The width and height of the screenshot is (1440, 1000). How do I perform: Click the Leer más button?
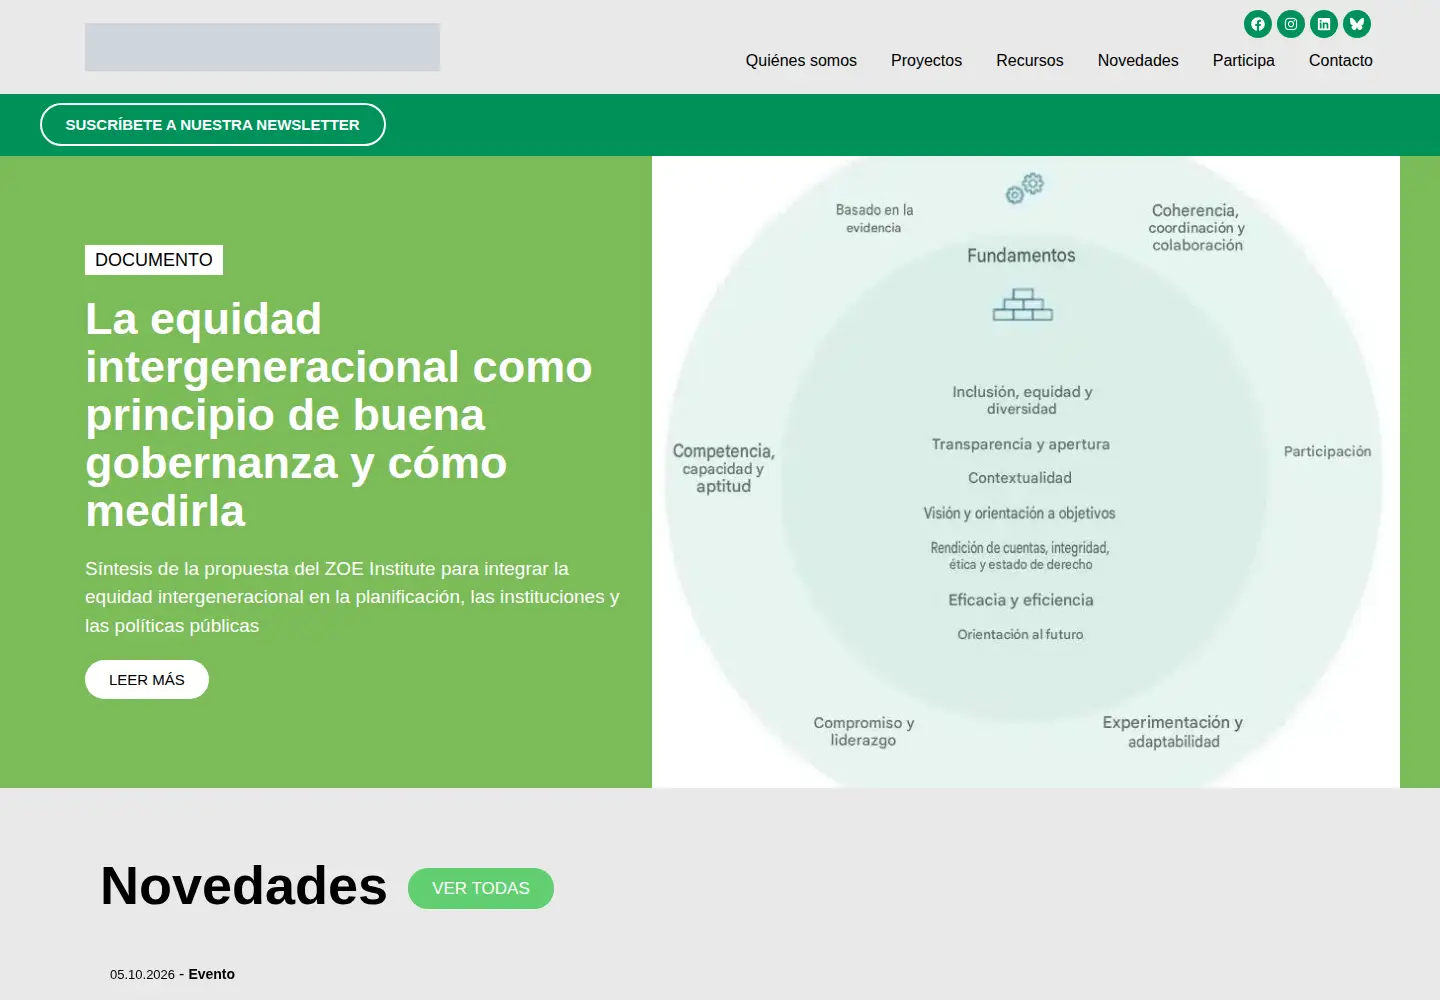[x=147, y=680]
